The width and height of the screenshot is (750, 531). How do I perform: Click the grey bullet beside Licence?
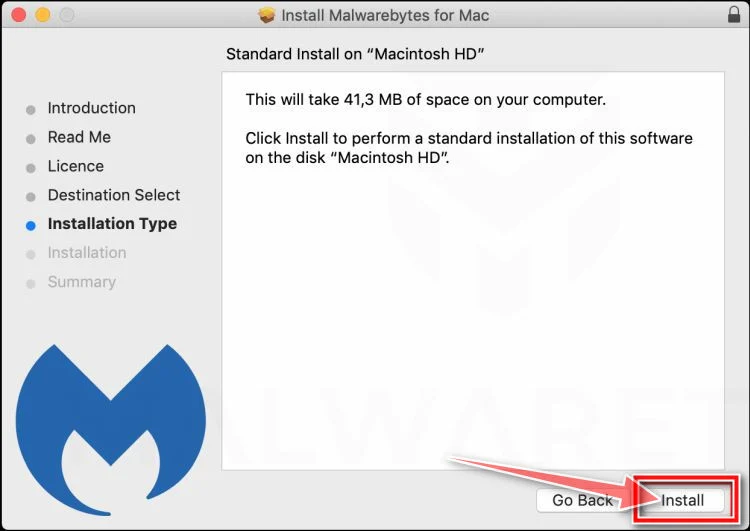coord(31,168)
